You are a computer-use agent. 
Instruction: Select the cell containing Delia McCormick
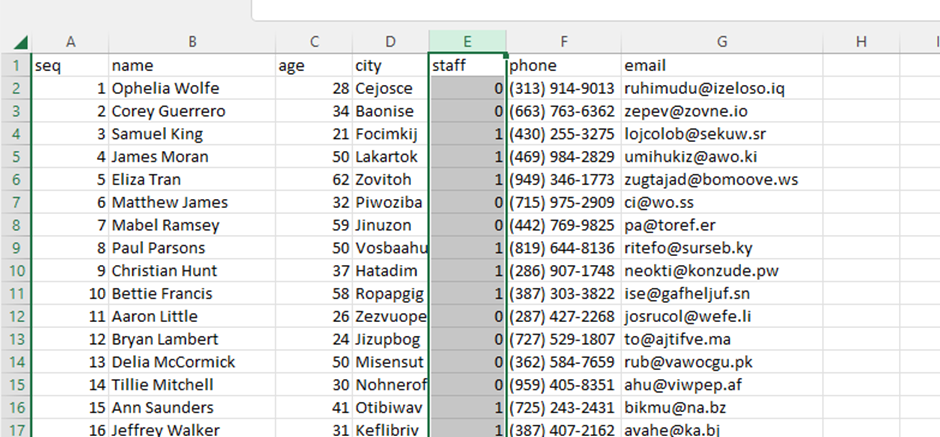click(x=192, y=362)
